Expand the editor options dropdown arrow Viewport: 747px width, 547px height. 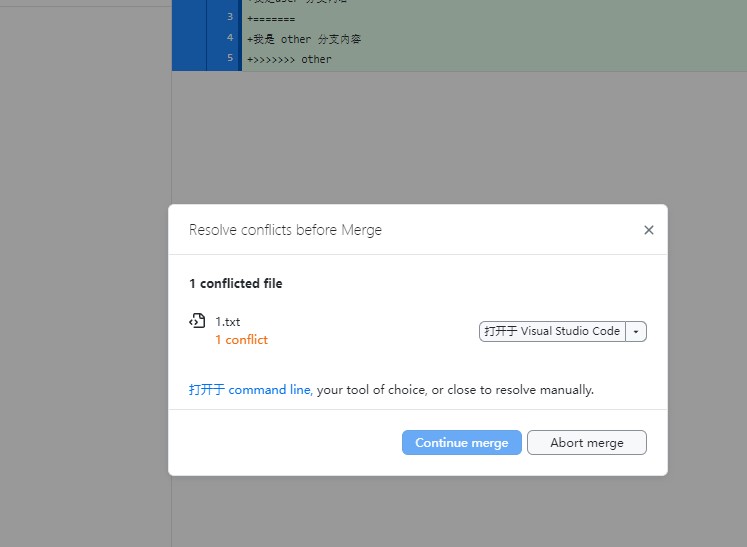coord(636,332)
